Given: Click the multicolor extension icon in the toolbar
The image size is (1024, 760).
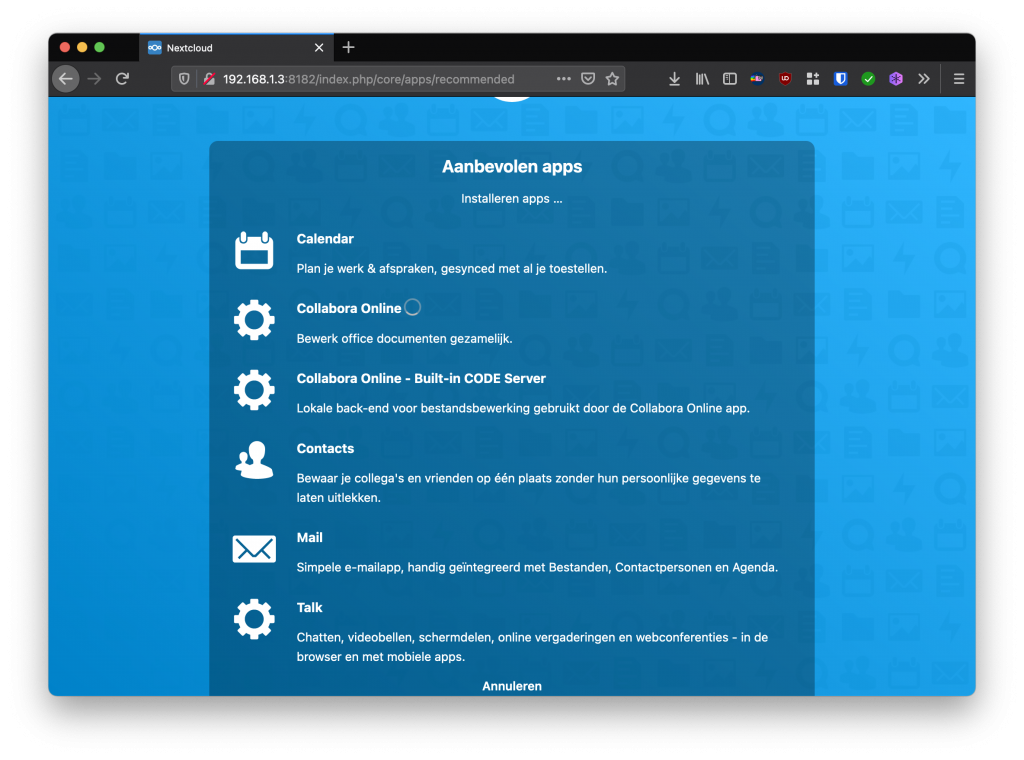Looking at the screenshot, I should (757, 79).
